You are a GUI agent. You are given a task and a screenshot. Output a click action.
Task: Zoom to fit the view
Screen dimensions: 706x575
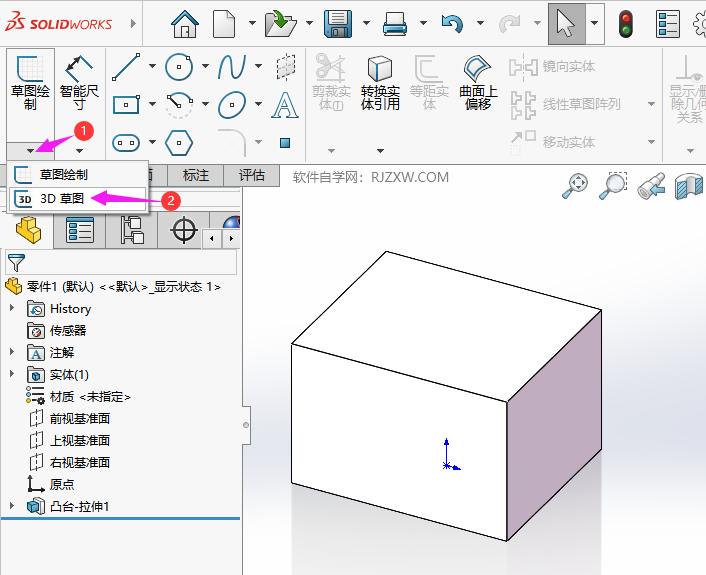[575, 186]
